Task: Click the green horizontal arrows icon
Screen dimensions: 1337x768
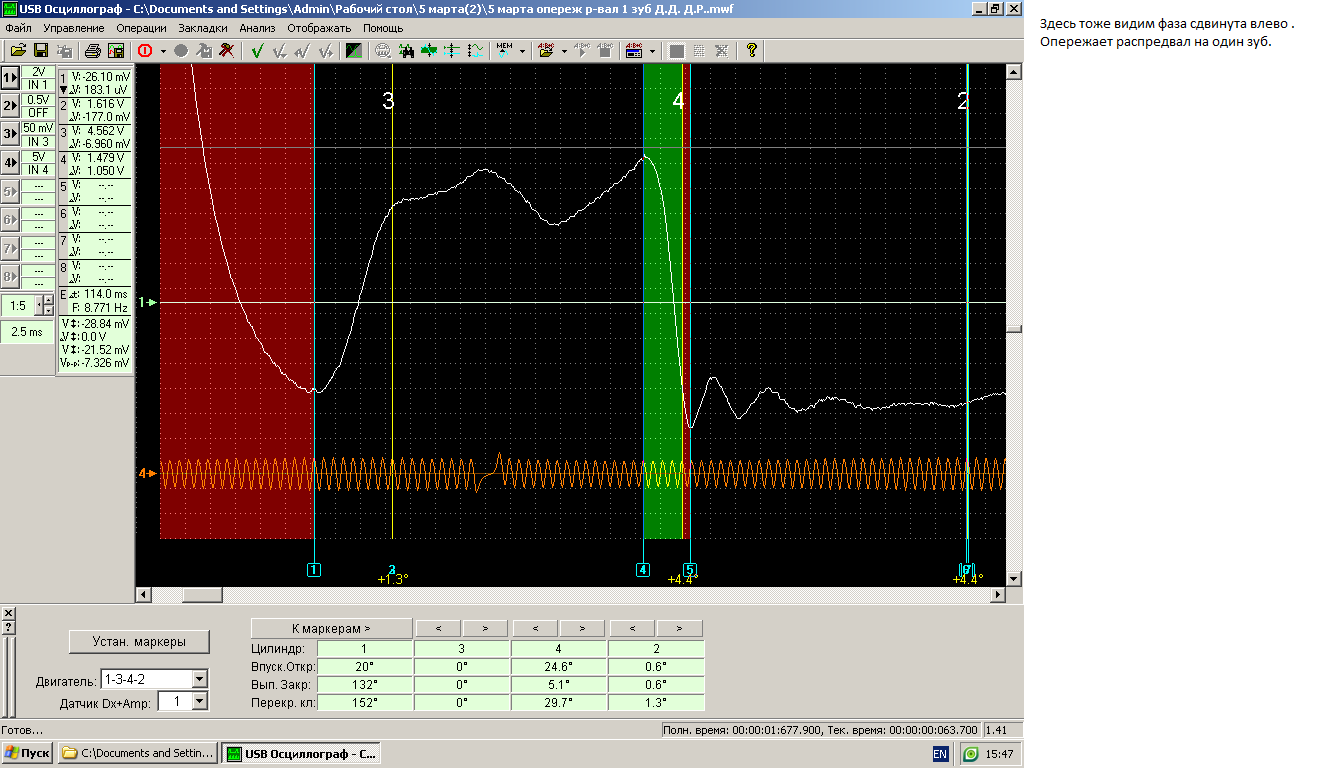Action: (429, 50)
